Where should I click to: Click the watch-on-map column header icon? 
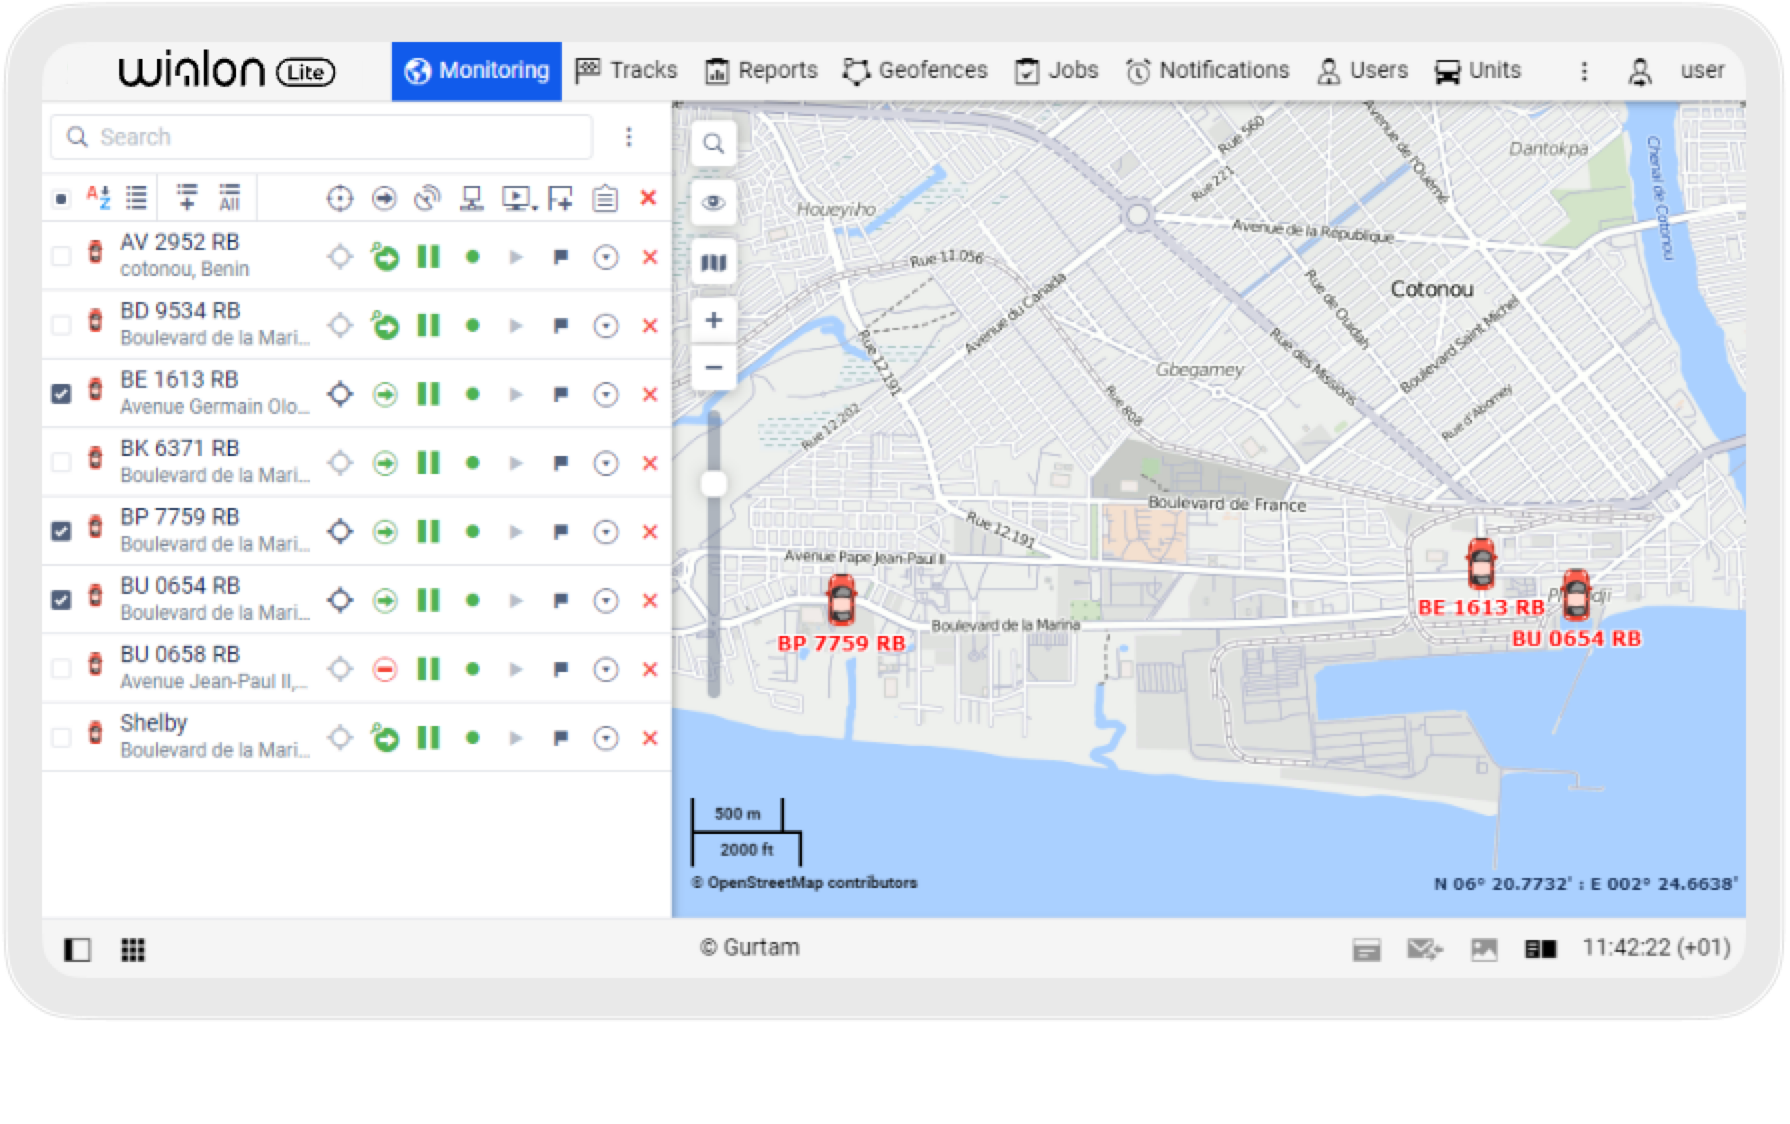(340, 199)
